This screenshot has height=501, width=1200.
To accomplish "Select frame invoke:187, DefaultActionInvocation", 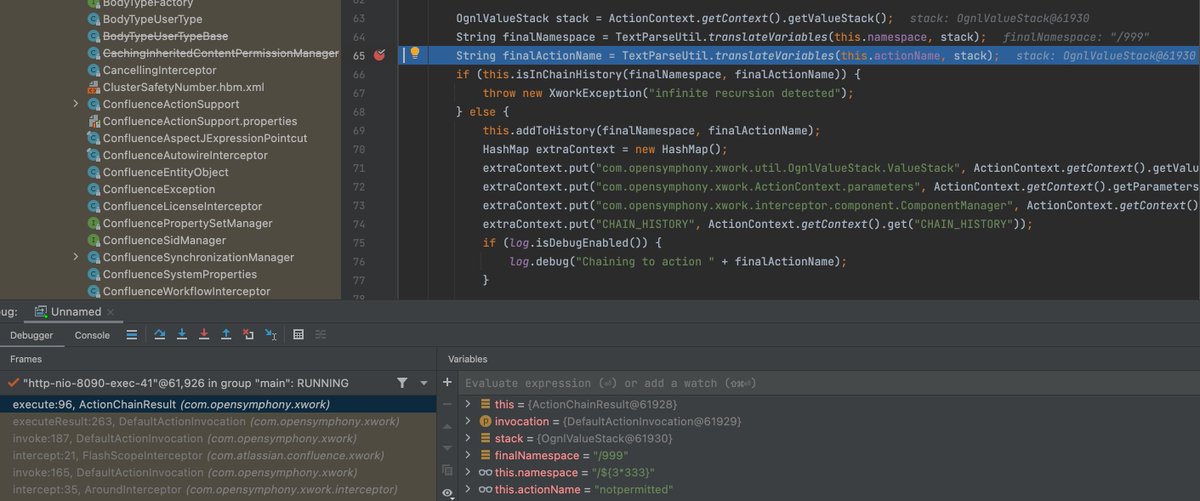I will (218, 439).
